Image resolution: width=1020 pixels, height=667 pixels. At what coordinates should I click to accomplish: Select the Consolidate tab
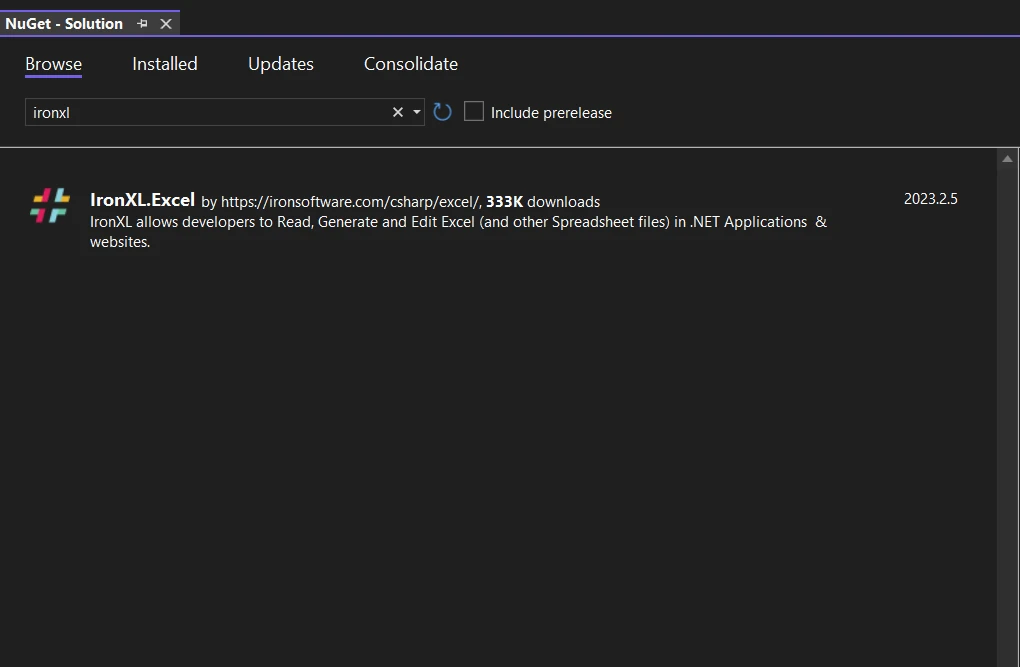(x=411, y=64)
